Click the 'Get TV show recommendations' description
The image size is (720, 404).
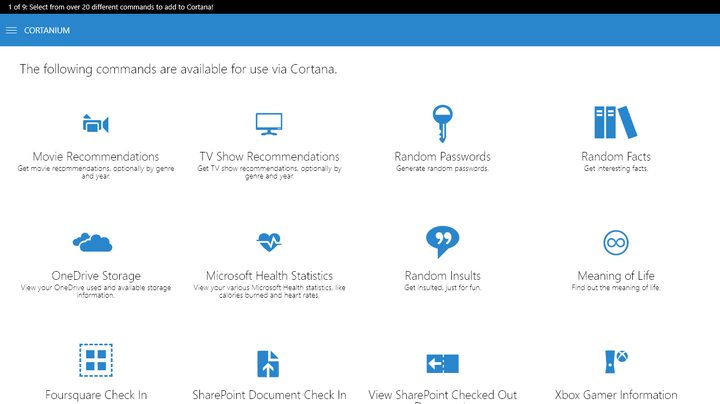click(269, 172)
